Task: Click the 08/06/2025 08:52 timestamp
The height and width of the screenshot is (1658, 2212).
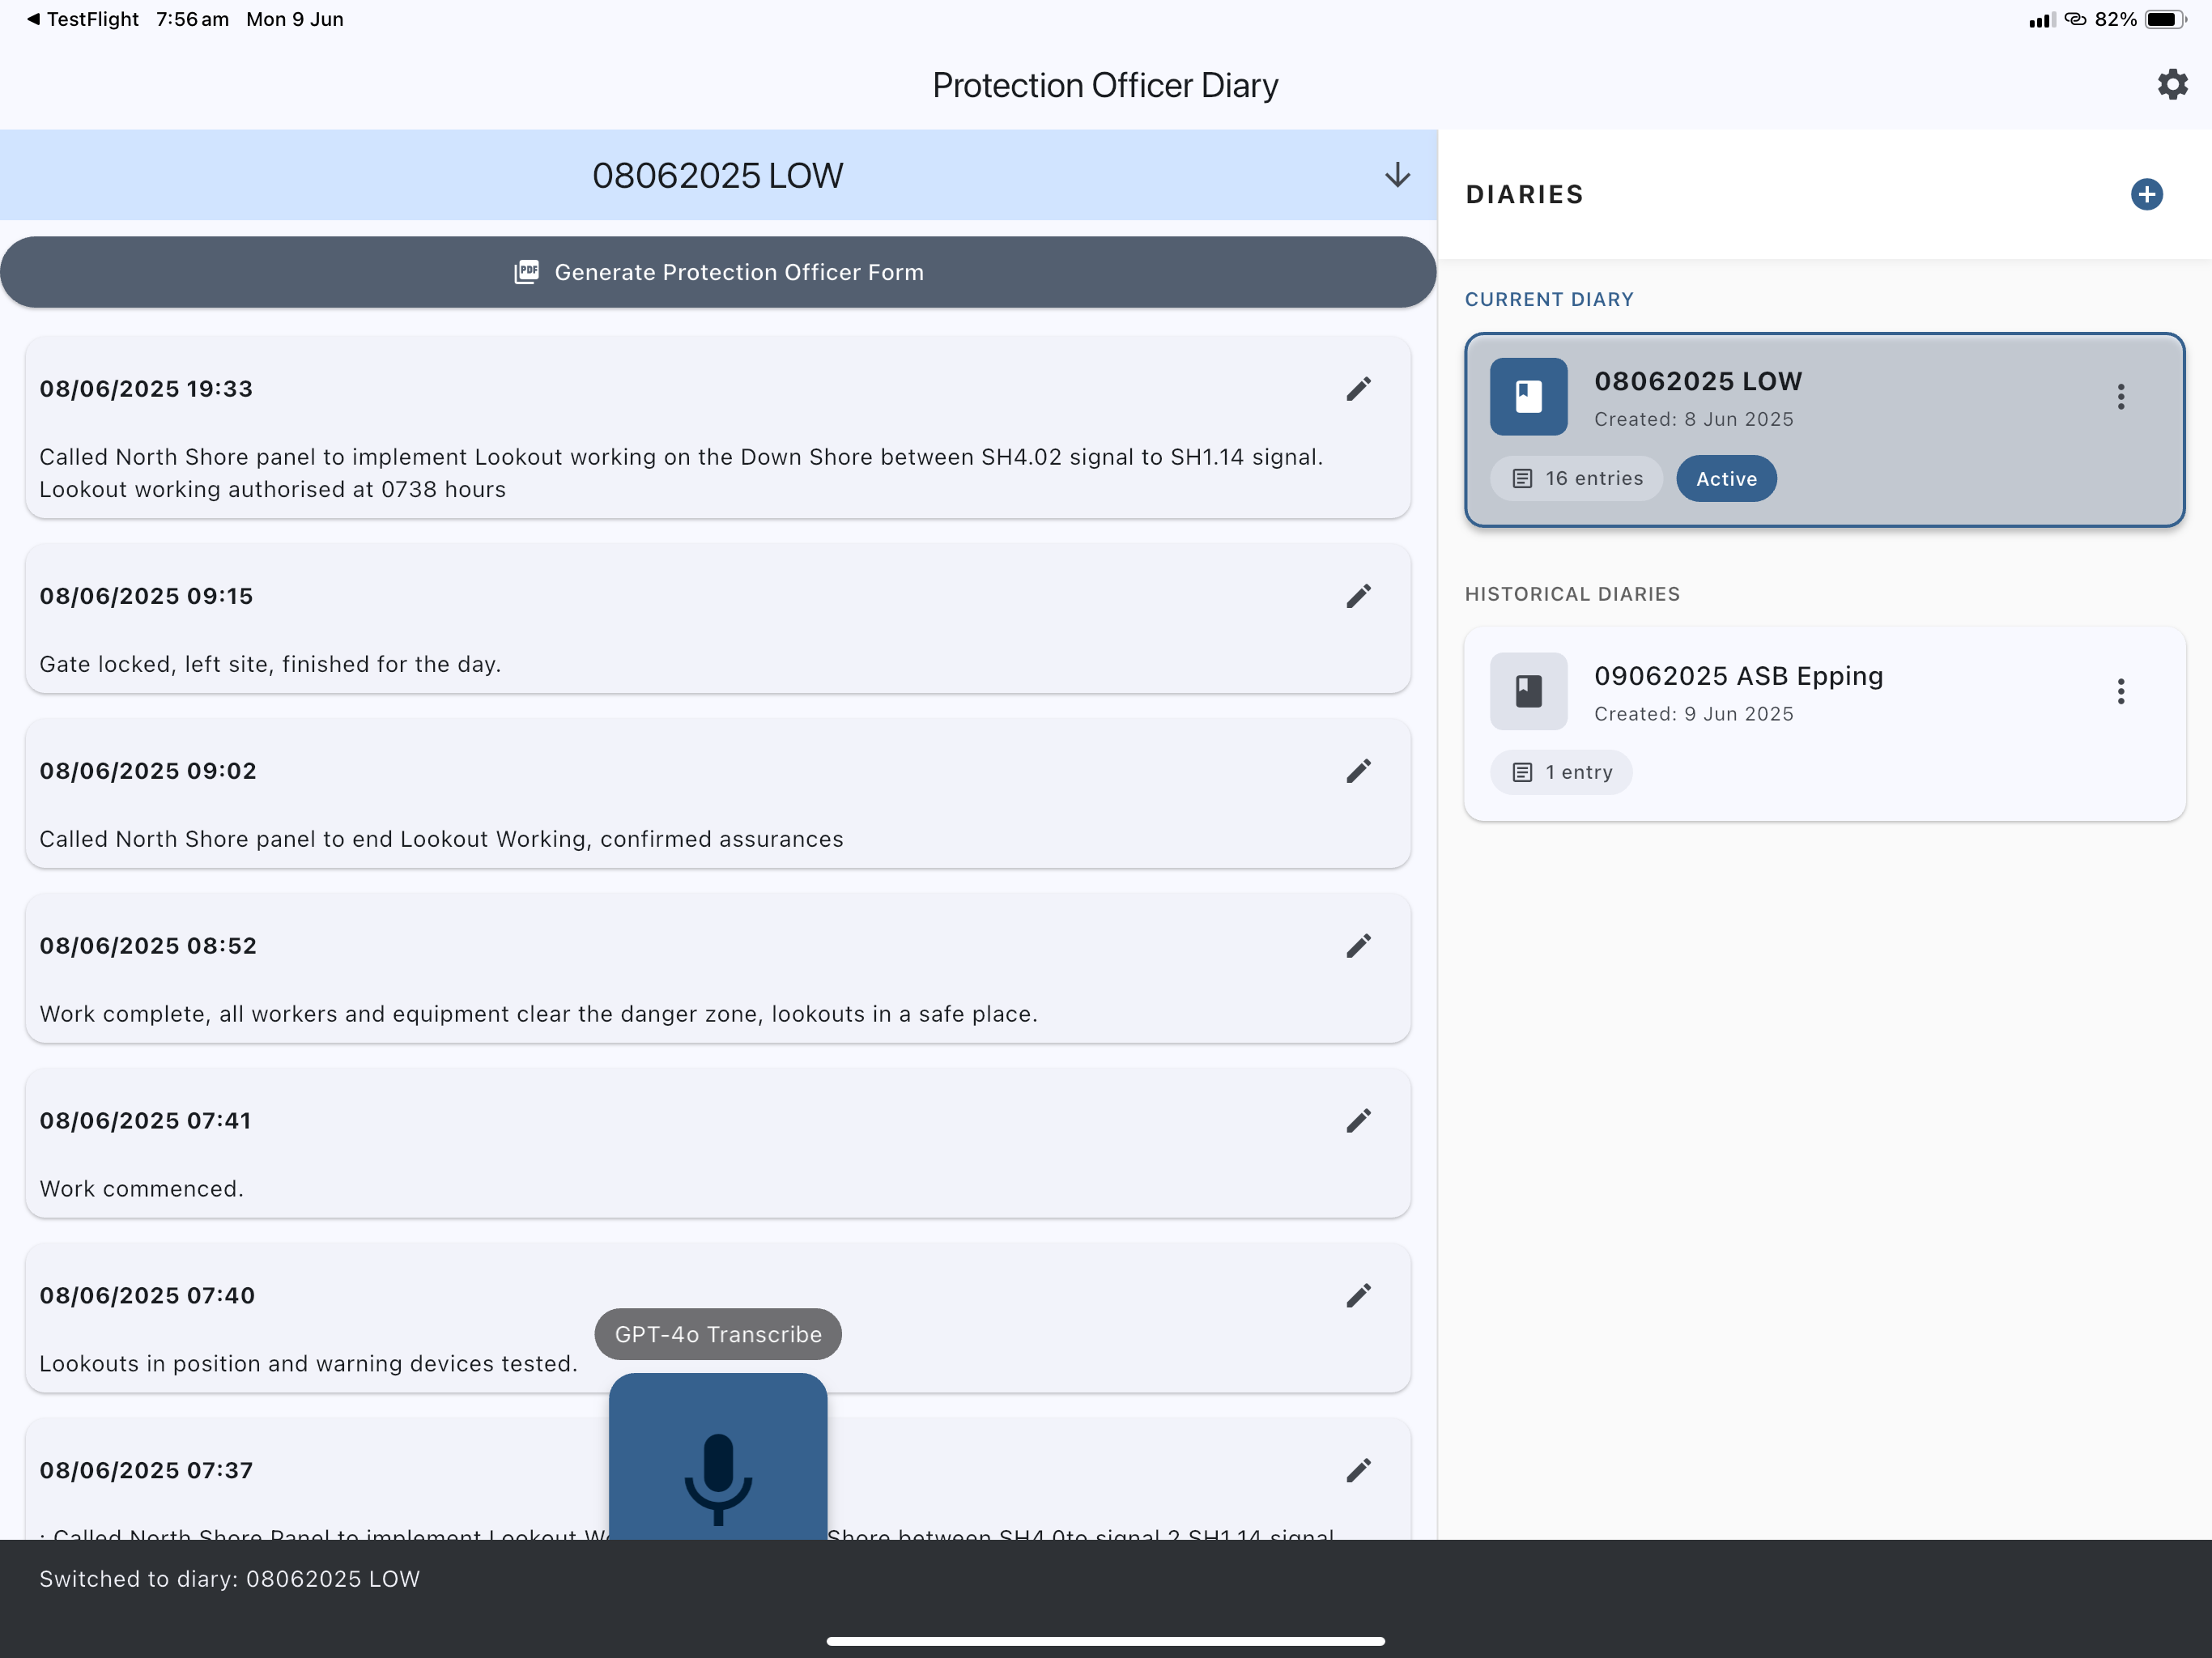Action: click(x=148, y=946)
